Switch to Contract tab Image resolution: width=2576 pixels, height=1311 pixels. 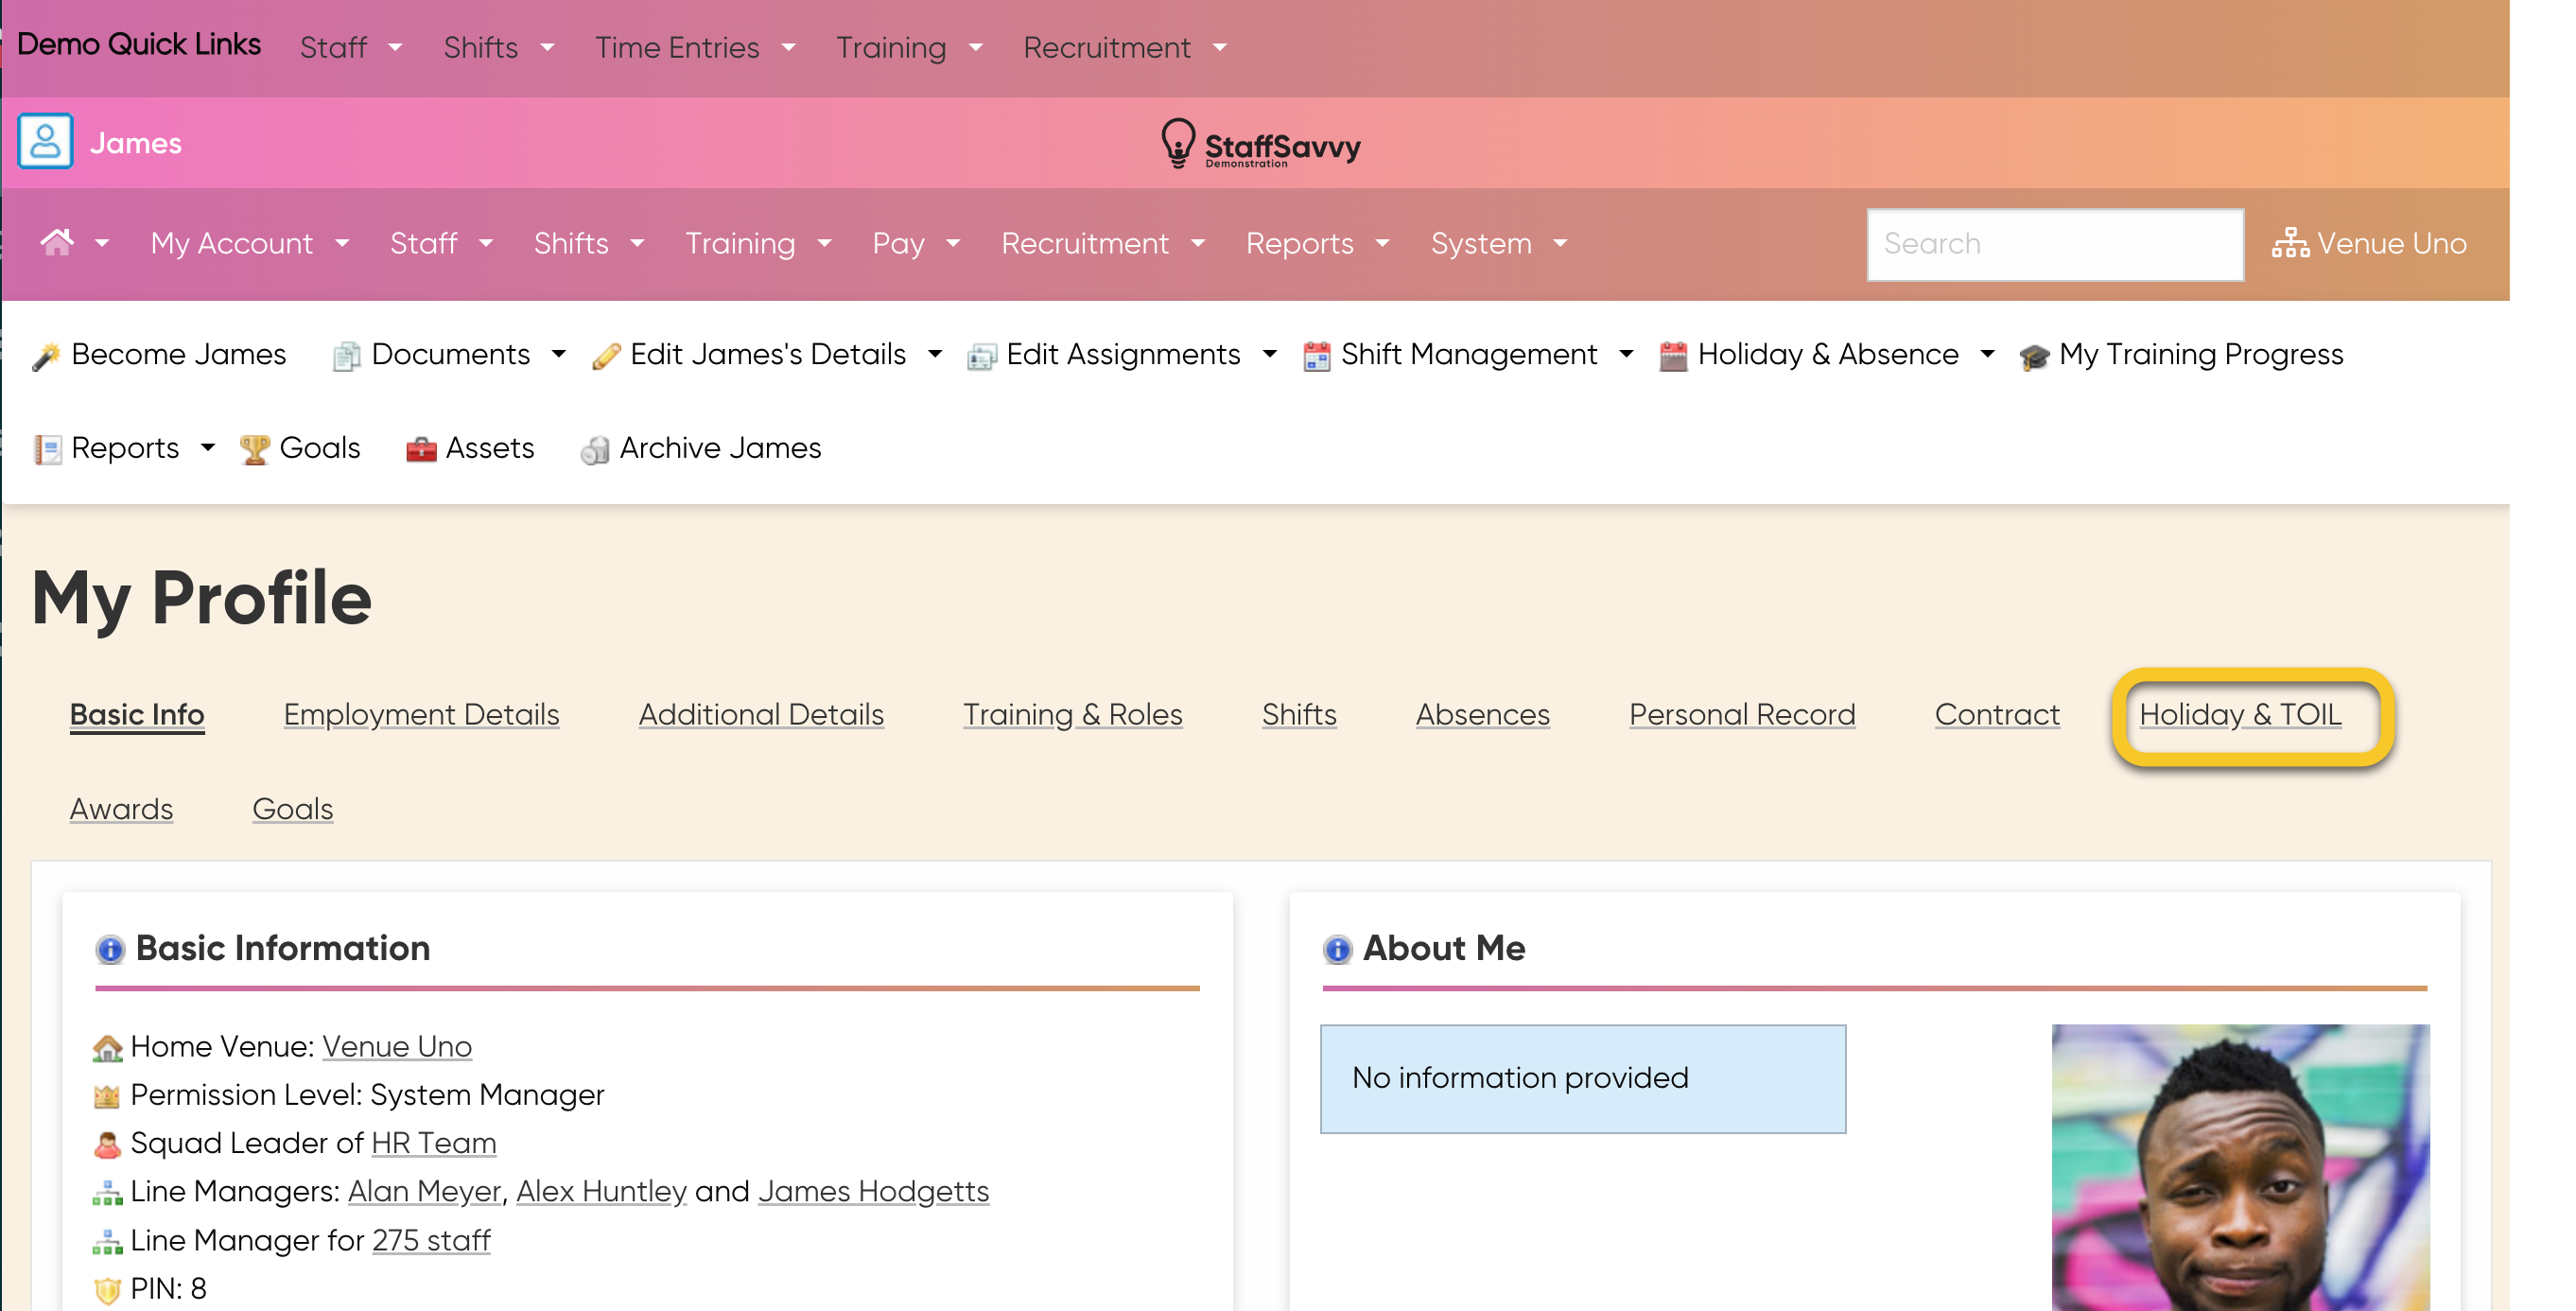point(1997,714)
